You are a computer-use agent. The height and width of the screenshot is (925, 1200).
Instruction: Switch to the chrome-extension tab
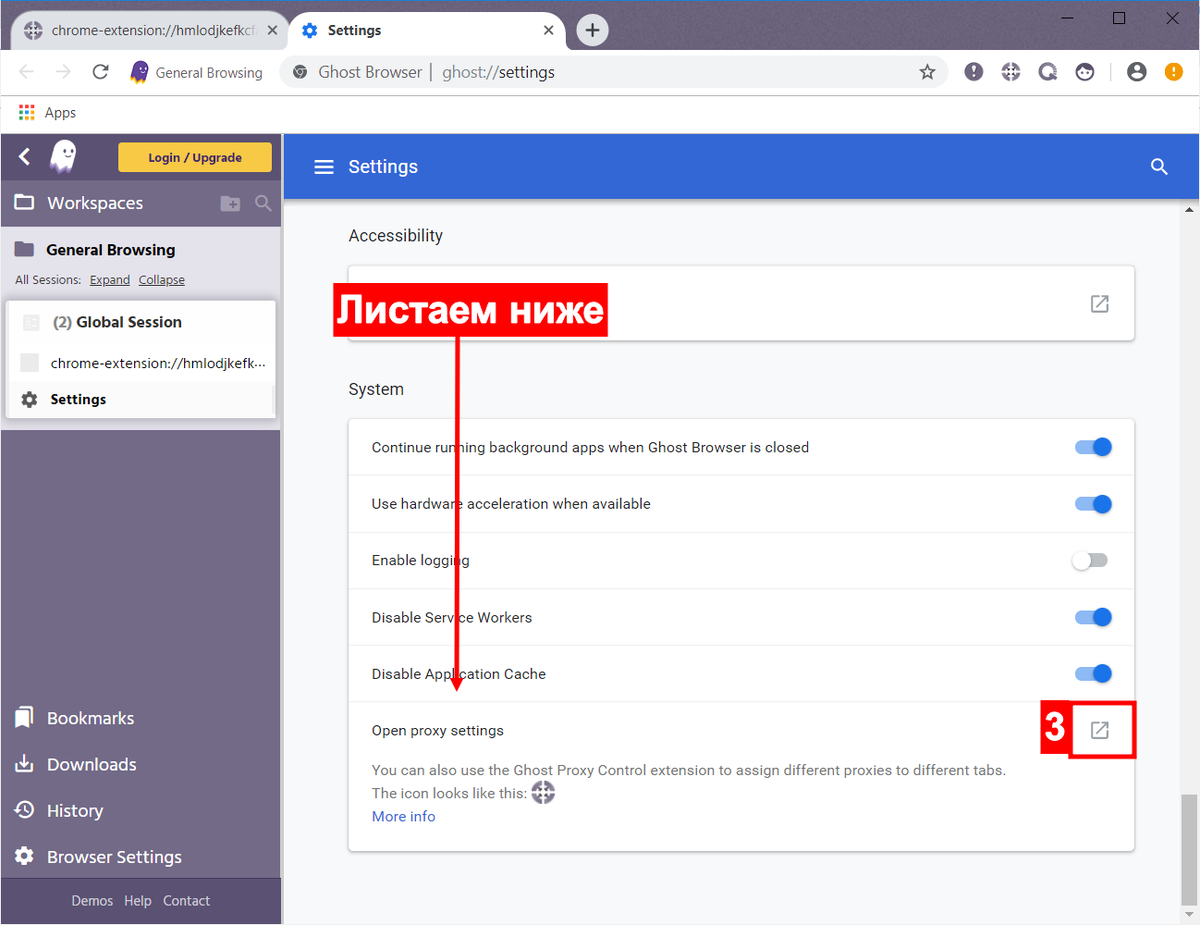[x=148, y=31]
